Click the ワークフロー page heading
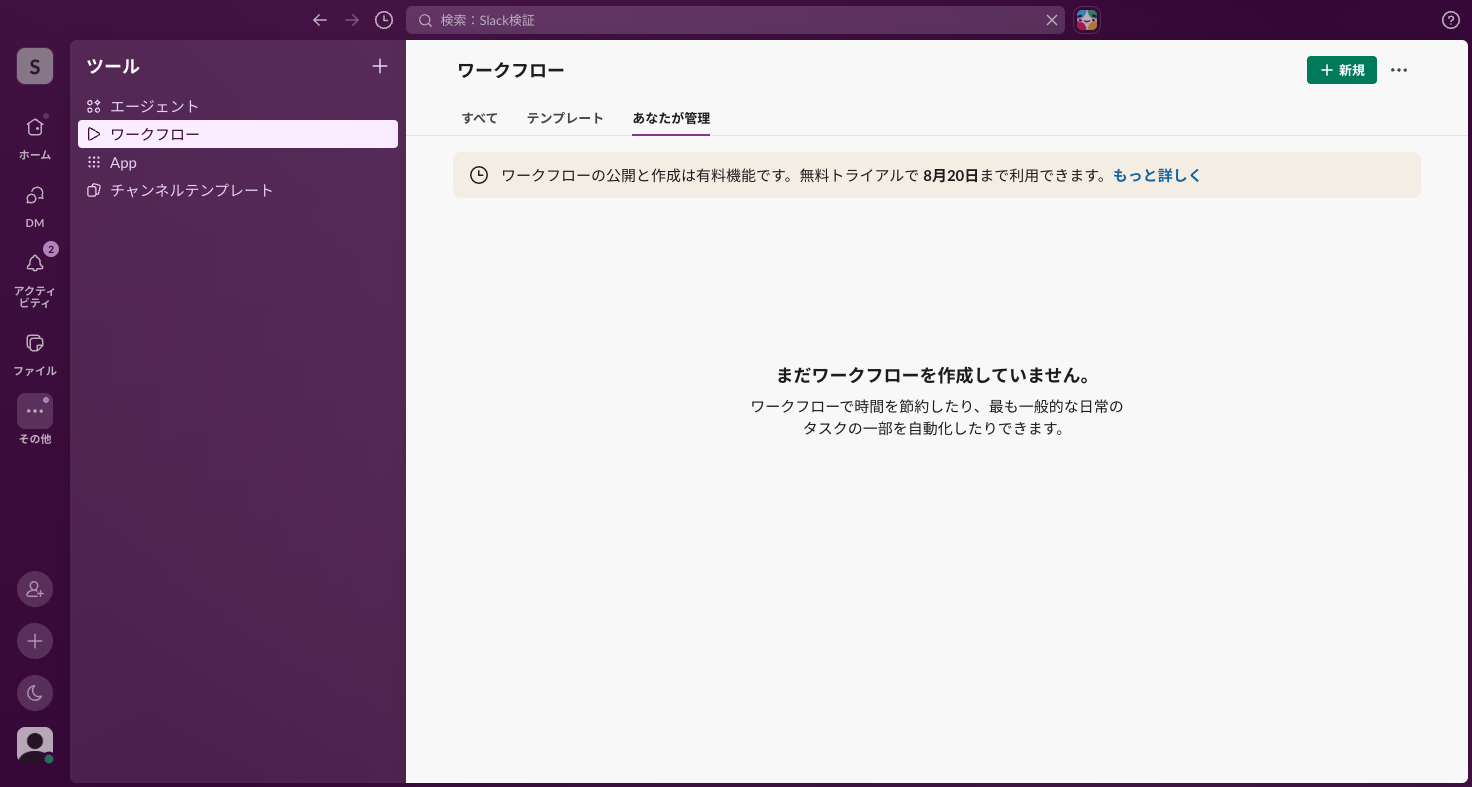 (511, 70)
